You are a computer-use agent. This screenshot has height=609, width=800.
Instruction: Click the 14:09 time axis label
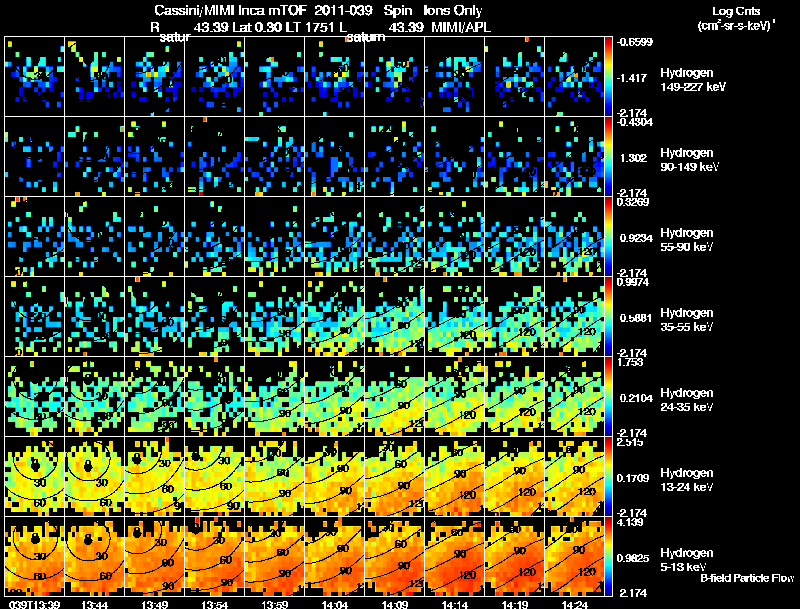pyautogui.click(x=394, y=604)
